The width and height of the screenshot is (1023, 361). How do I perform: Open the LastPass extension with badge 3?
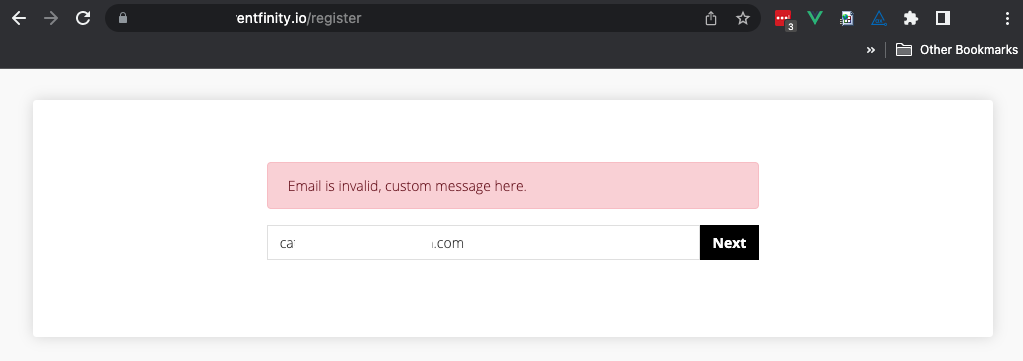pyautogui.click(x=784, y=20)
